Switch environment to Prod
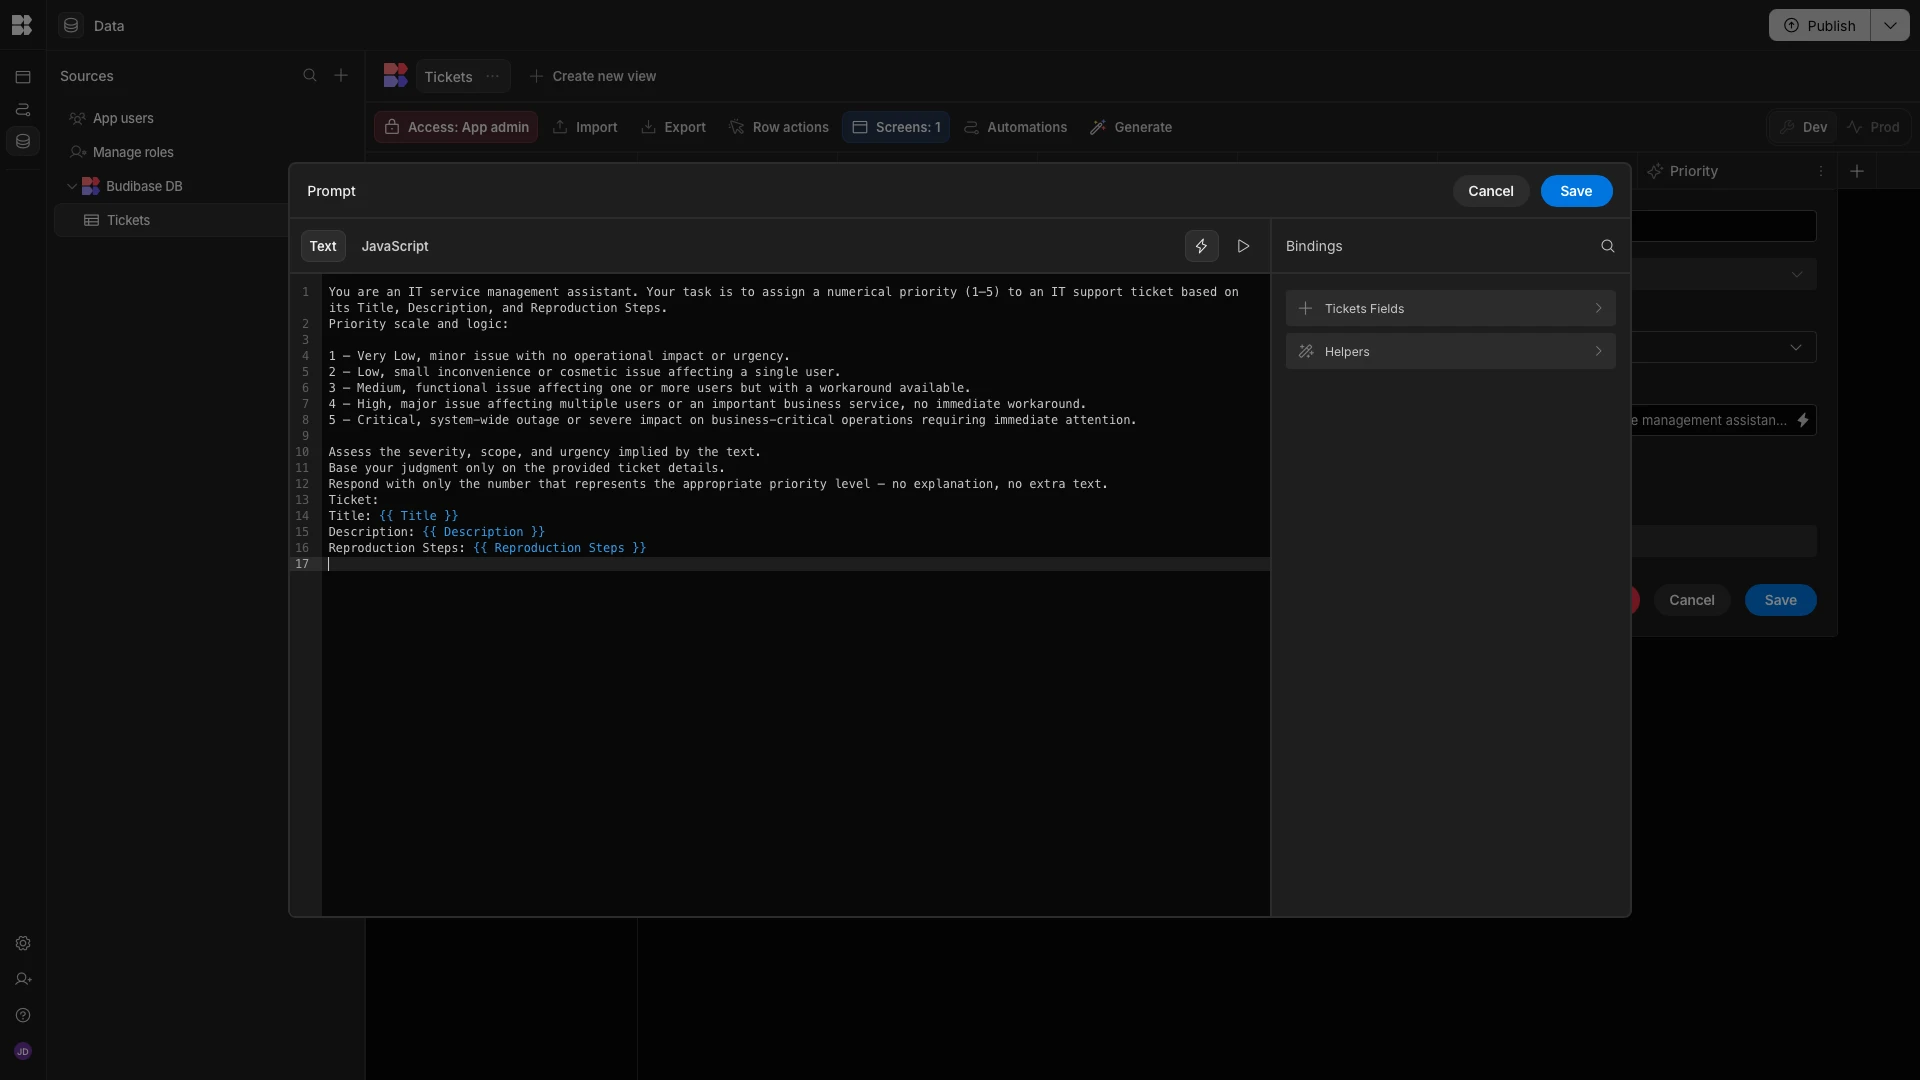The width and height of the screenshot is (1920, 1080). pos(1874,127)
